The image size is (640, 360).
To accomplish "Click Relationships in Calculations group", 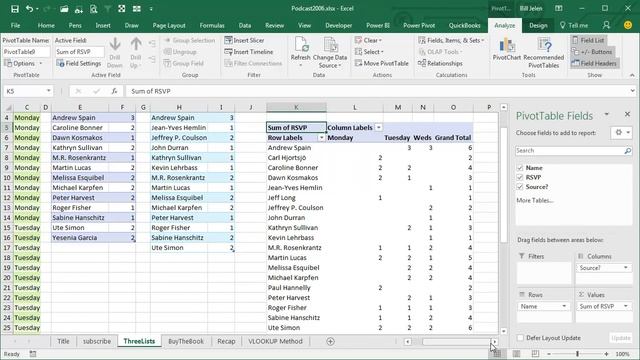I will [440, 63].
